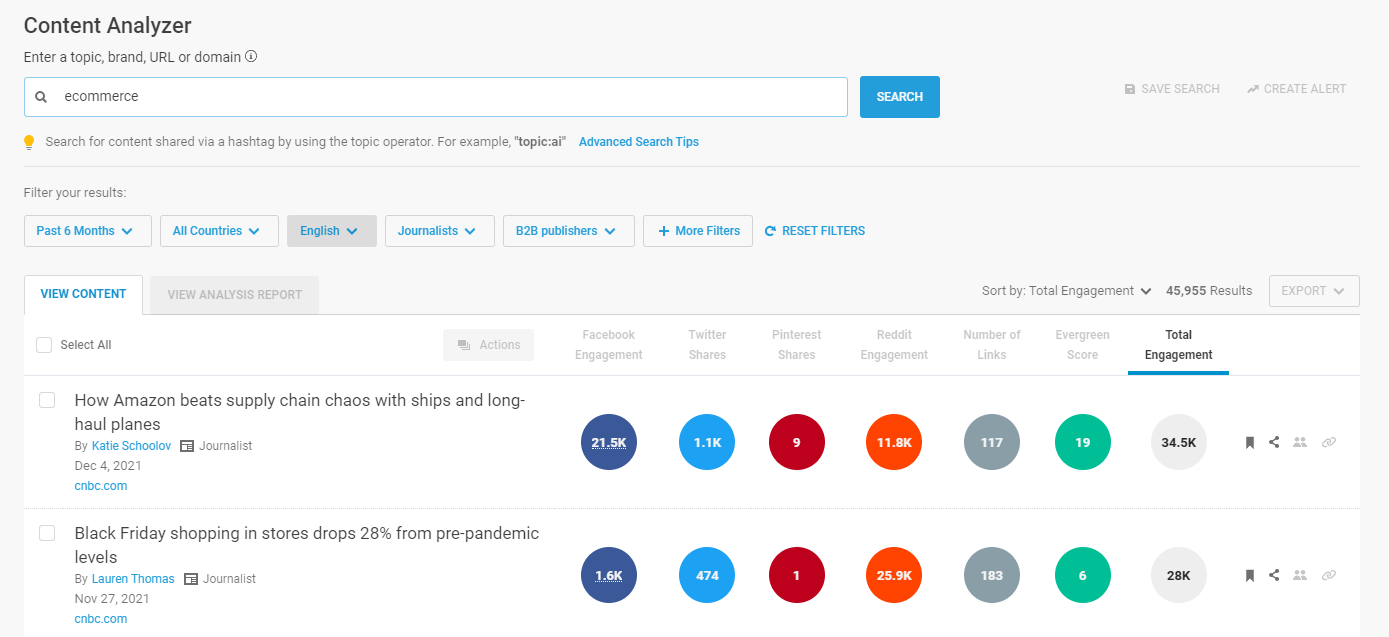The width and height of the screenshot is (1389, 637).
Task: Sort by Reddit Engagement column
Action: pos(894,345)
